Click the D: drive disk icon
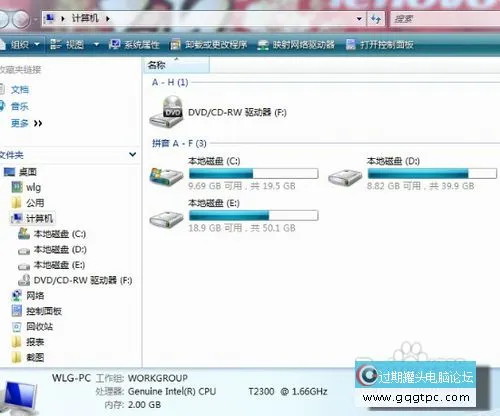The width and height of the screenshot is (500, 416). click(345, 177)
